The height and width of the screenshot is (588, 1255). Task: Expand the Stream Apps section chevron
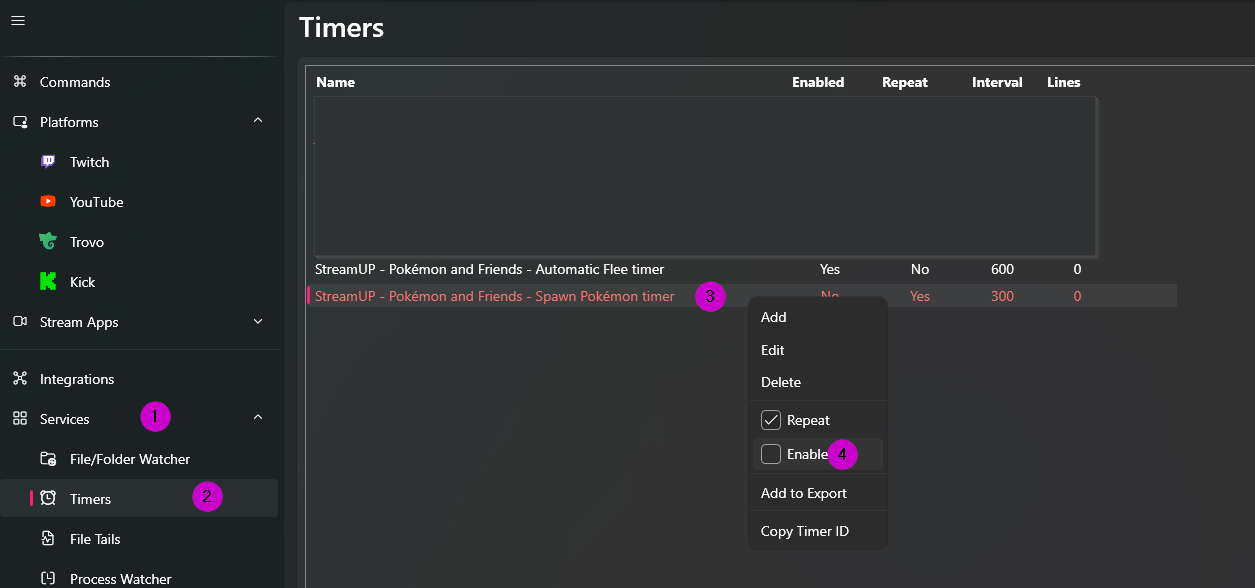coord(258,322)
